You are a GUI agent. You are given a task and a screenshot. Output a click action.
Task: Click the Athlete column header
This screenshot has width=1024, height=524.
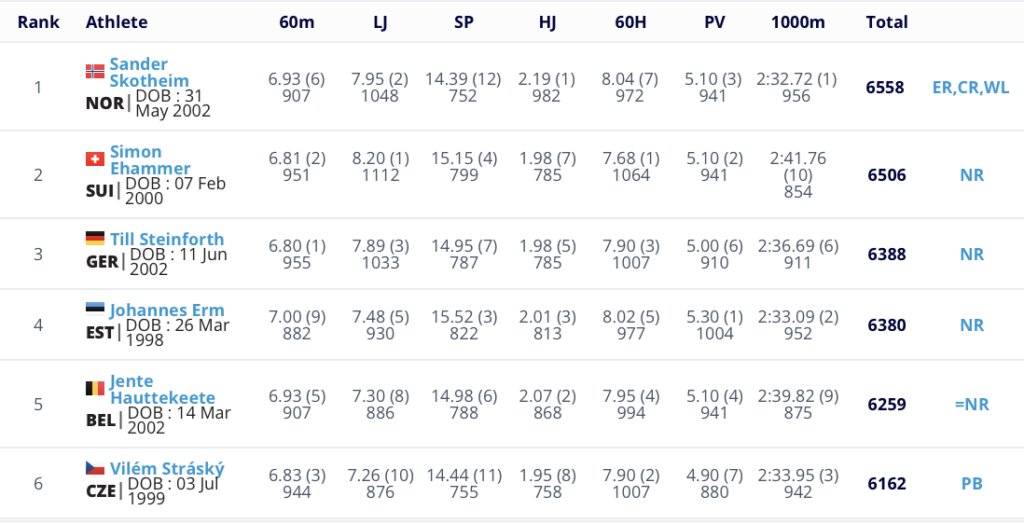coord(117,21)
